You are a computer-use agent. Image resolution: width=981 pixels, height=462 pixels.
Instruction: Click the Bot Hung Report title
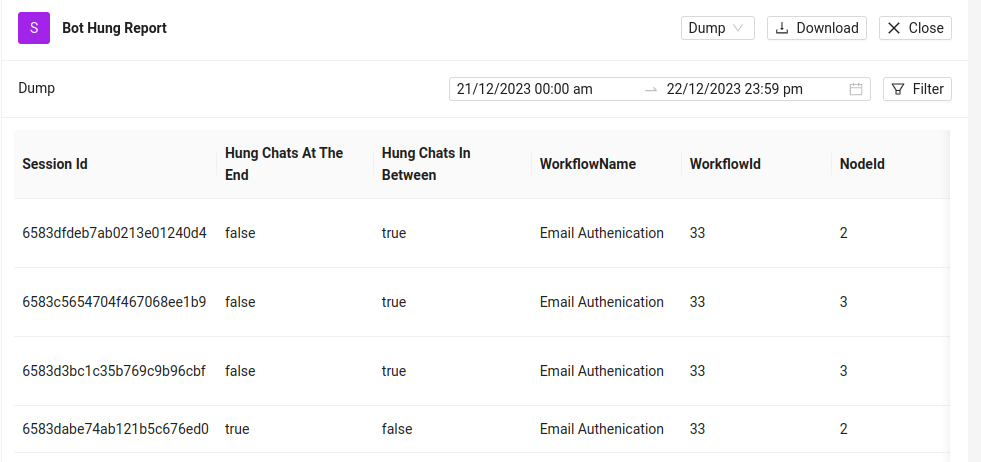[114, 28]
